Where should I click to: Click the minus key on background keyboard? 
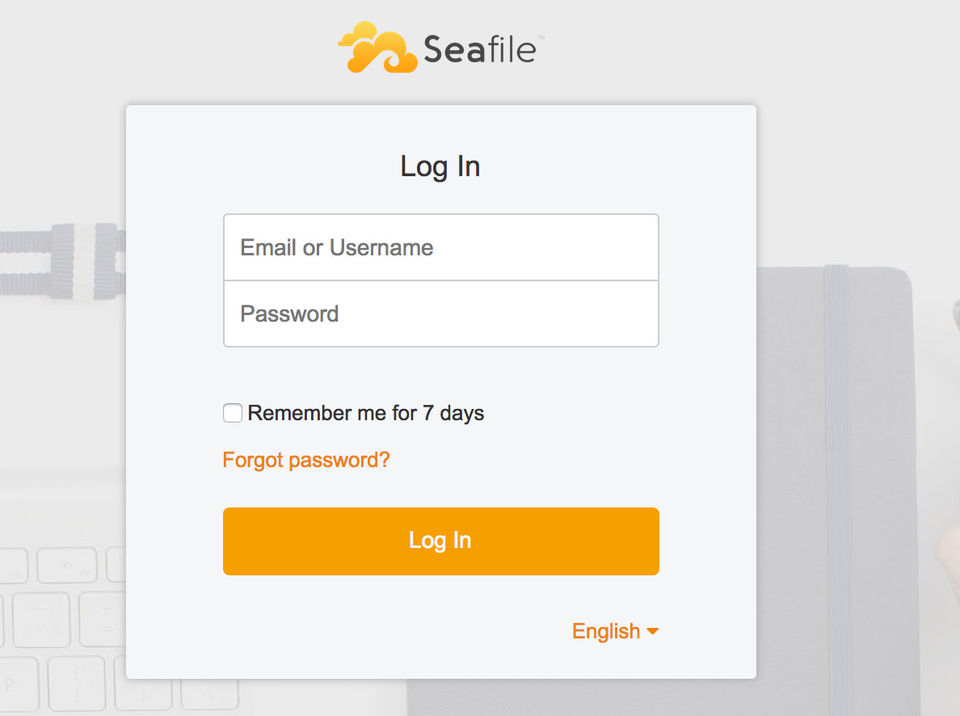pyautogui.click(x=41, y=618)
